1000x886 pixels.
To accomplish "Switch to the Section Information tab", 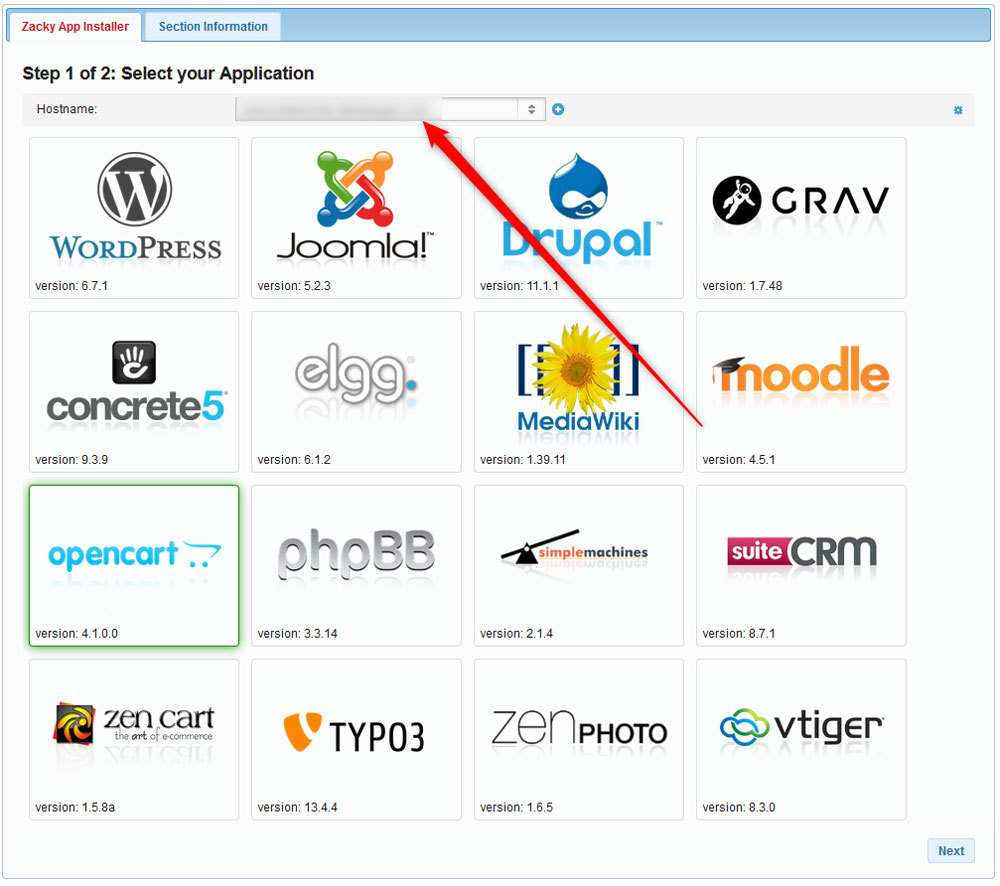I will [211, 26].
